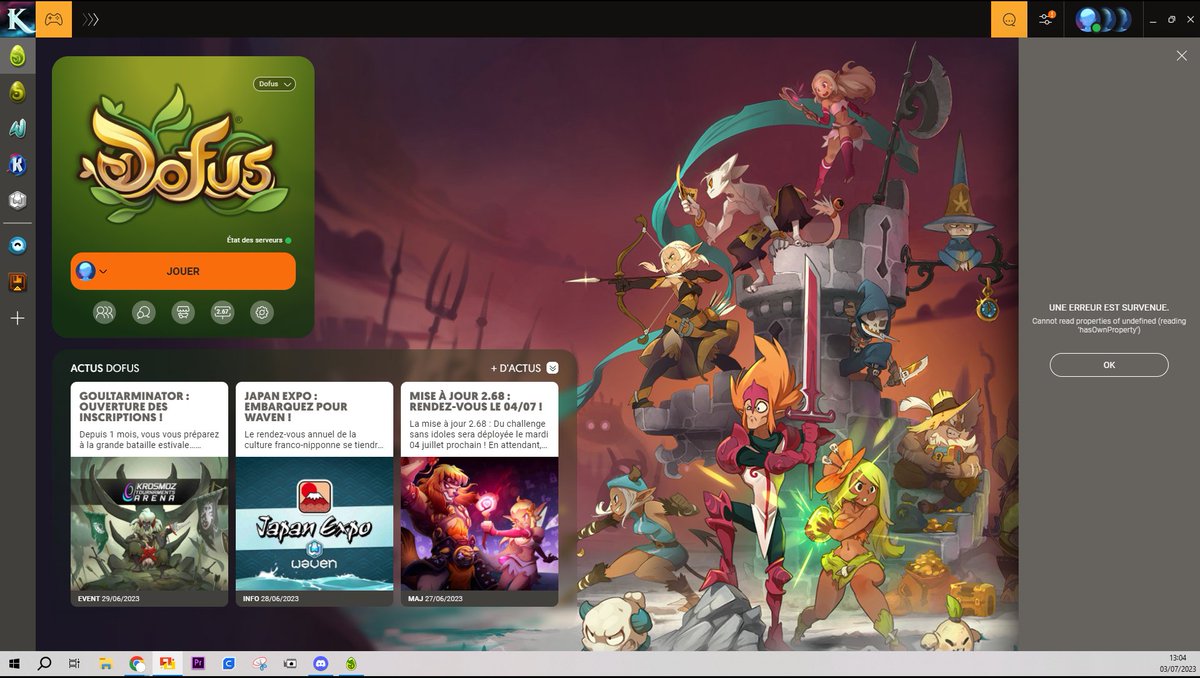Select the second Dofus egg game icon

coord(17,92)
